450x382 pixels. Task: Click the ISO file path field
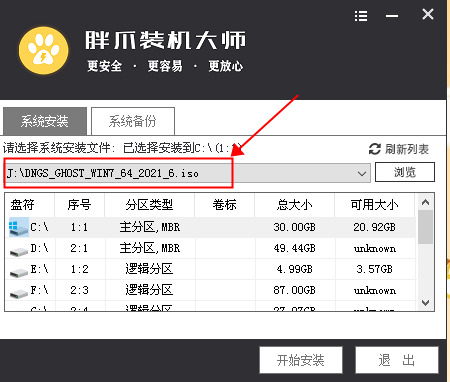188,173
